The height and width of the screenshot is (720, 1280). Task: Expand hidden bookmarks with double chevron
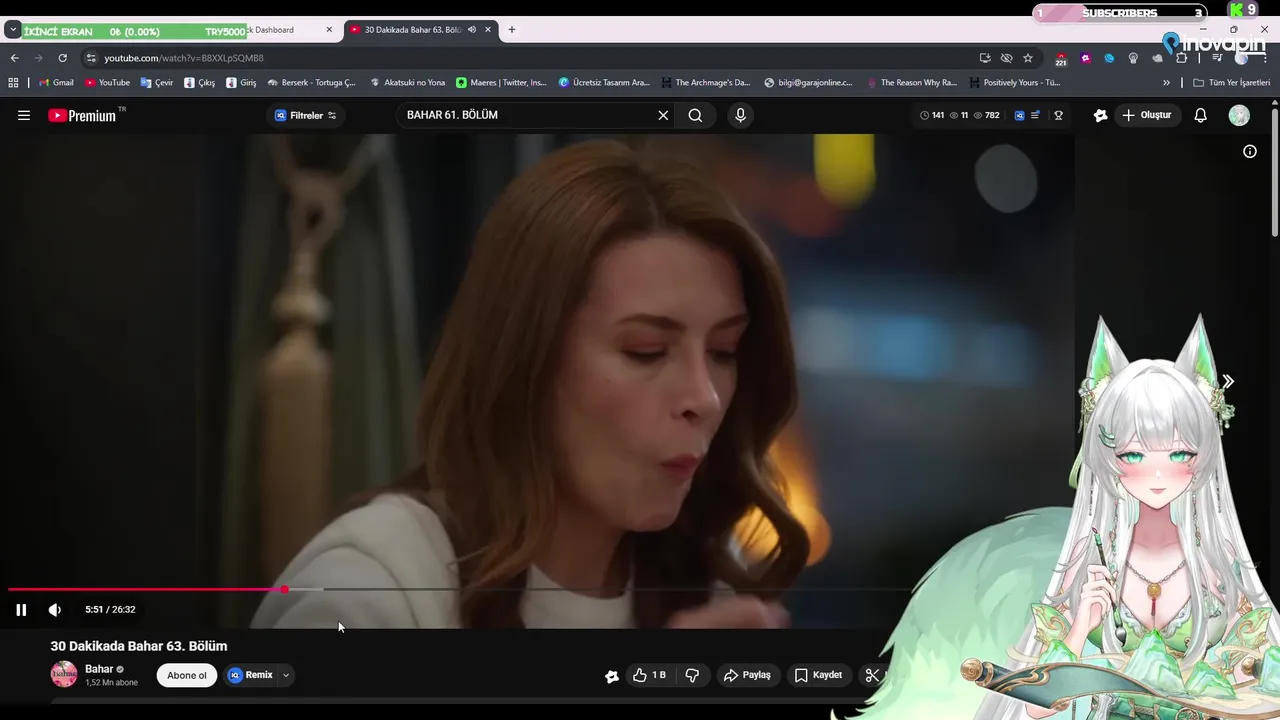click(1166, 83)
